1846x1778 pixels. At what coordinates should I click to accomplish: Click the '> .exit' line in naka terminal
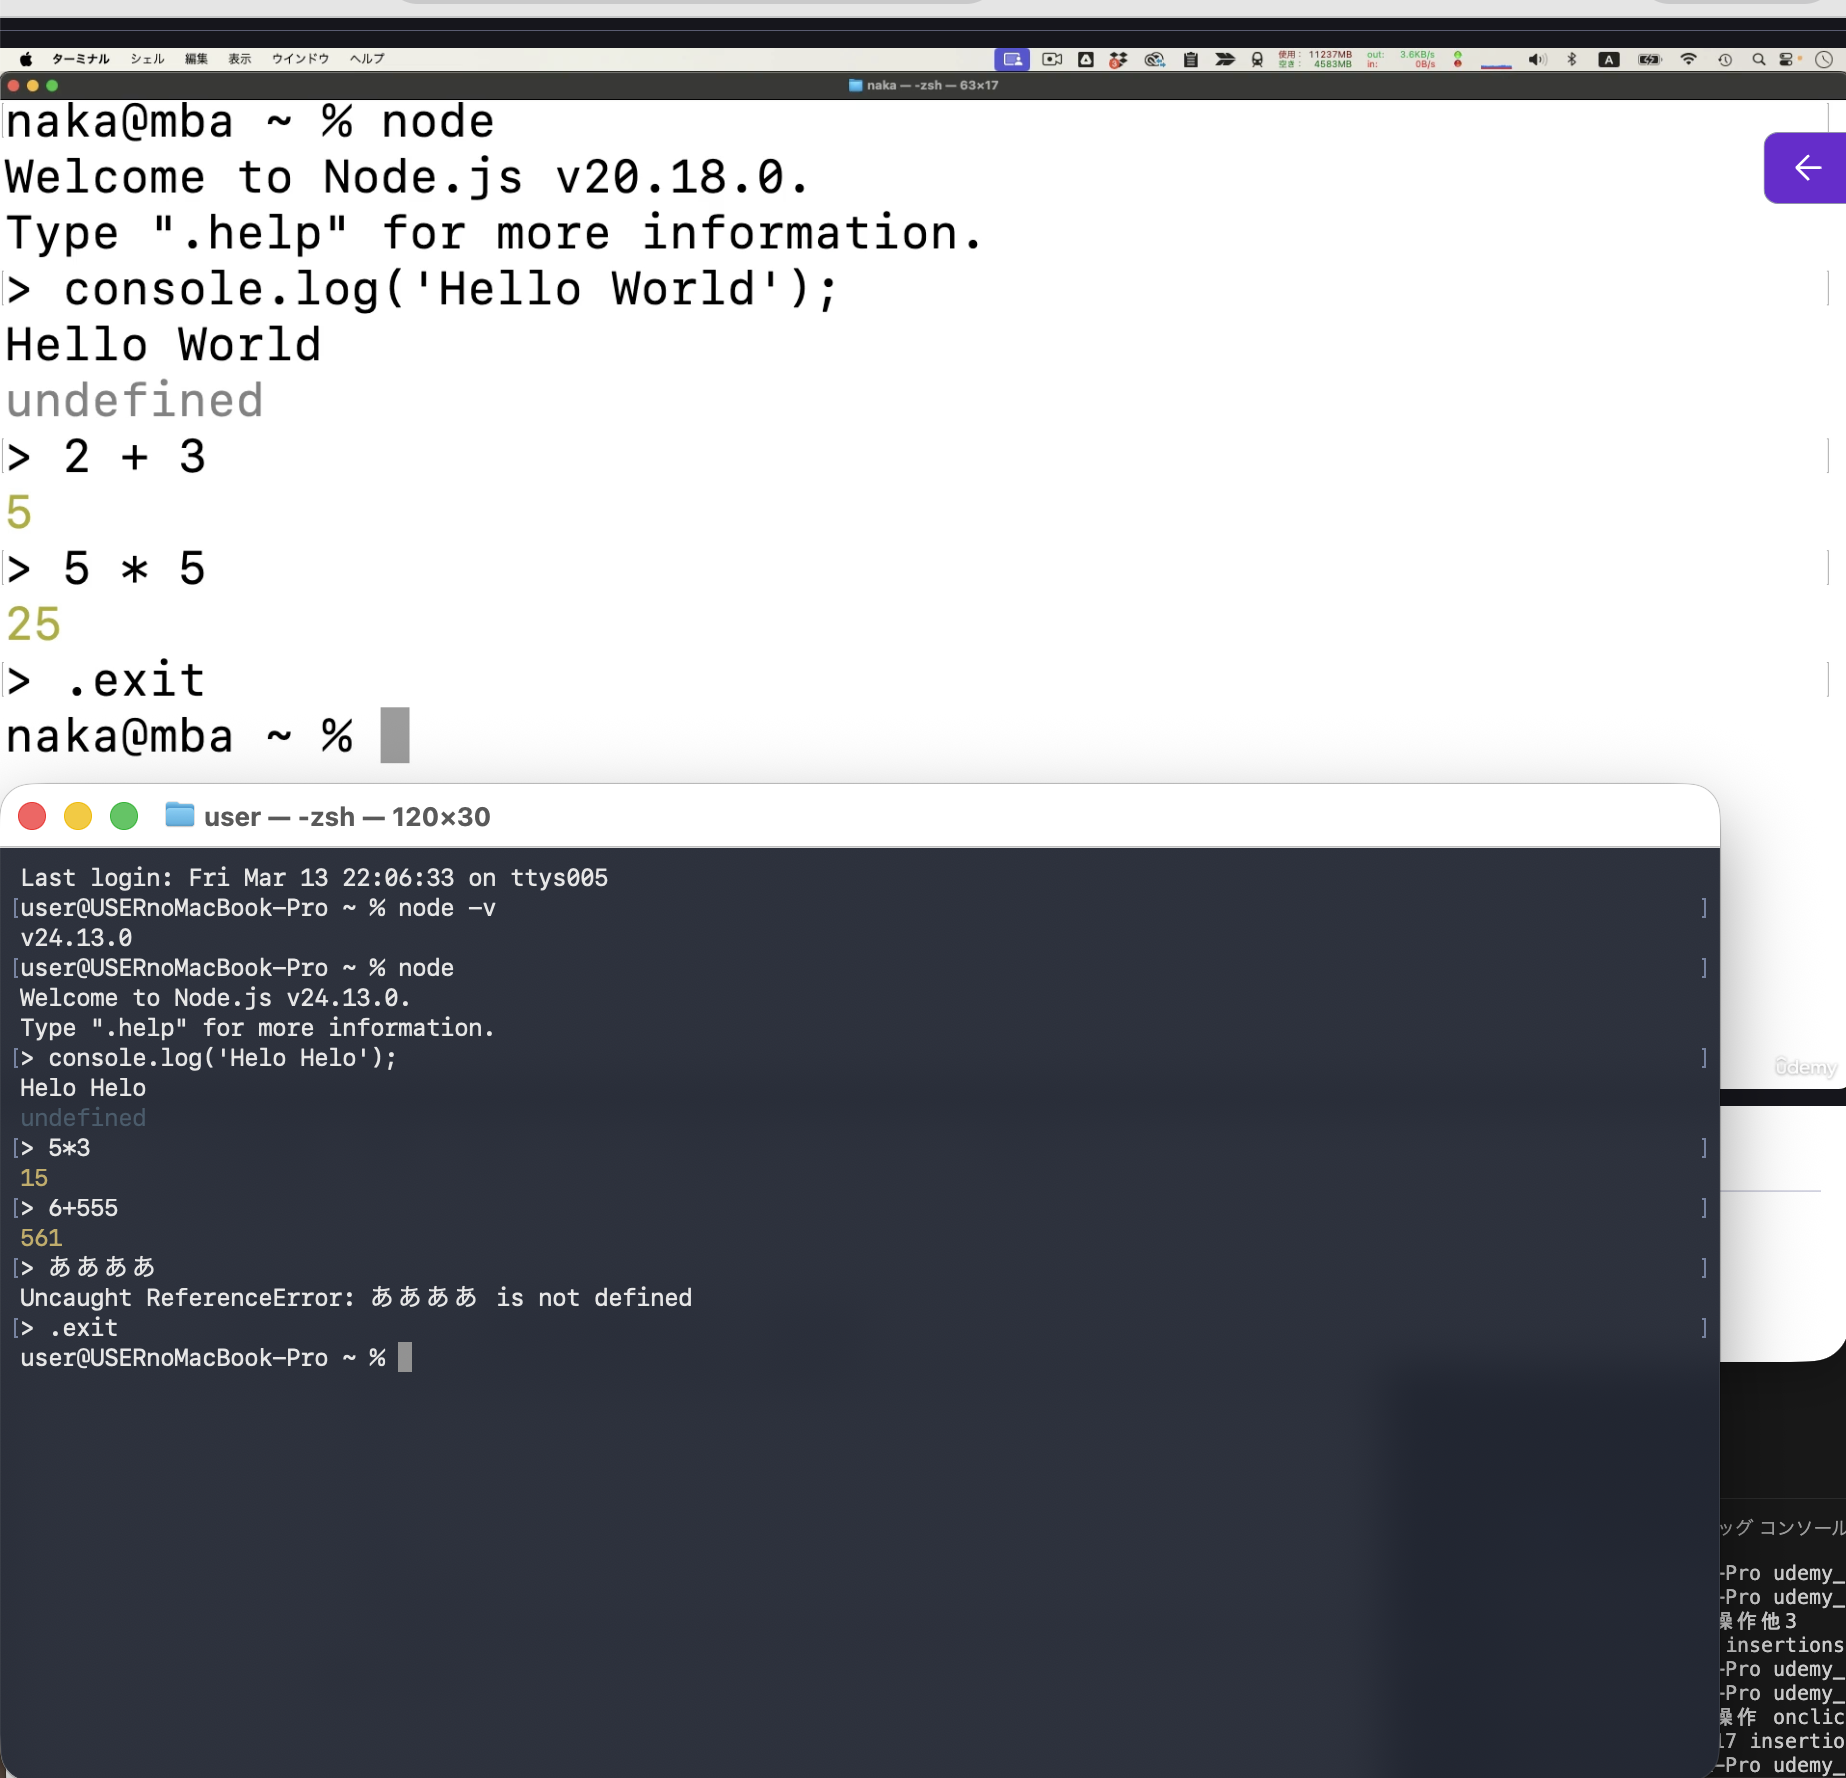(105, 681)
